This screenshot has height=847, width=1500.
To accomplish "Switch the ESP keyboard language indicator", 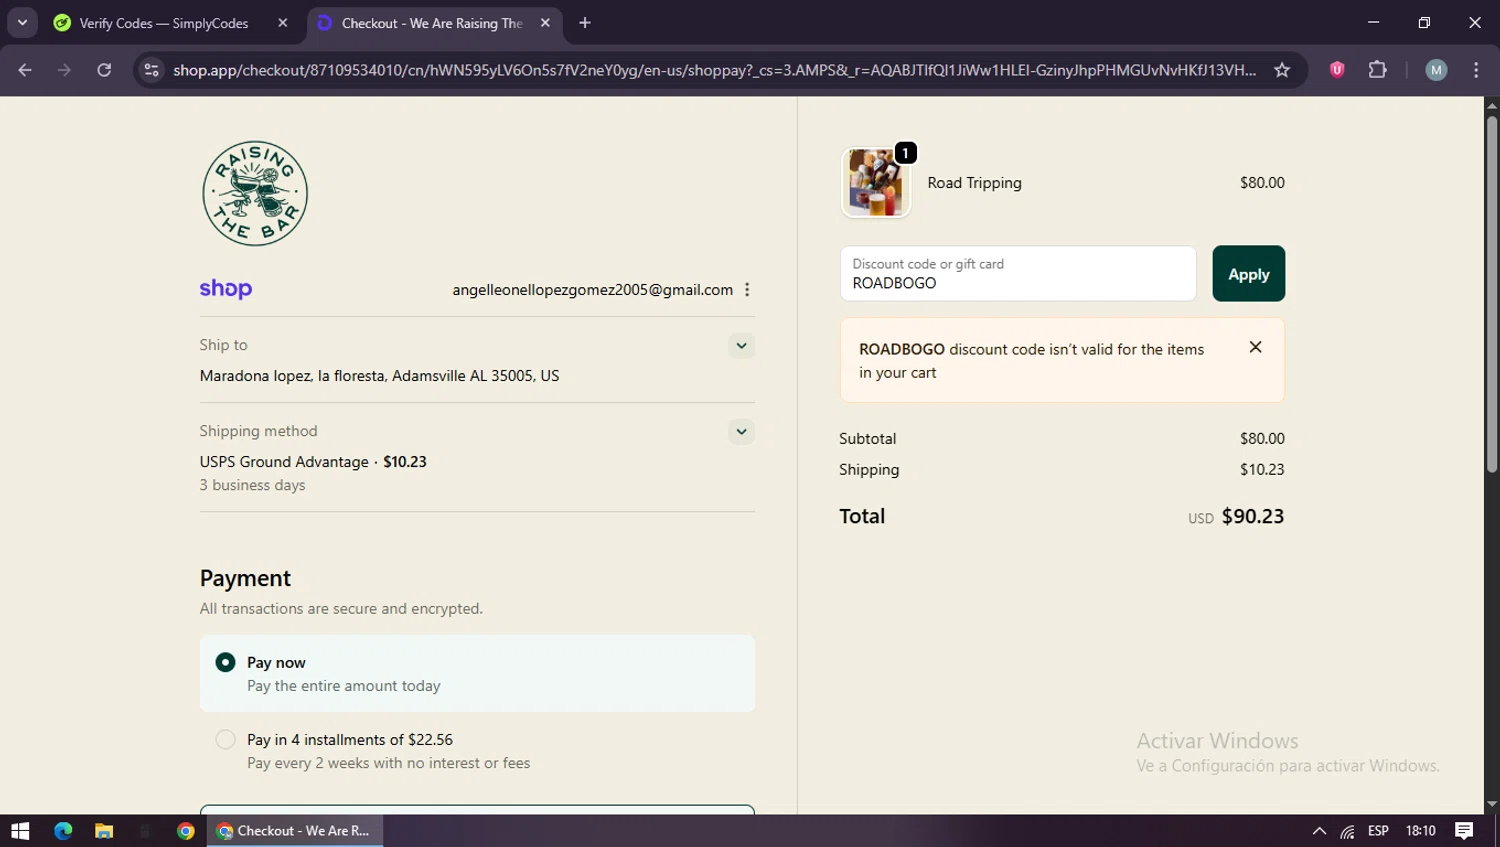I will tap(1378, 831).
